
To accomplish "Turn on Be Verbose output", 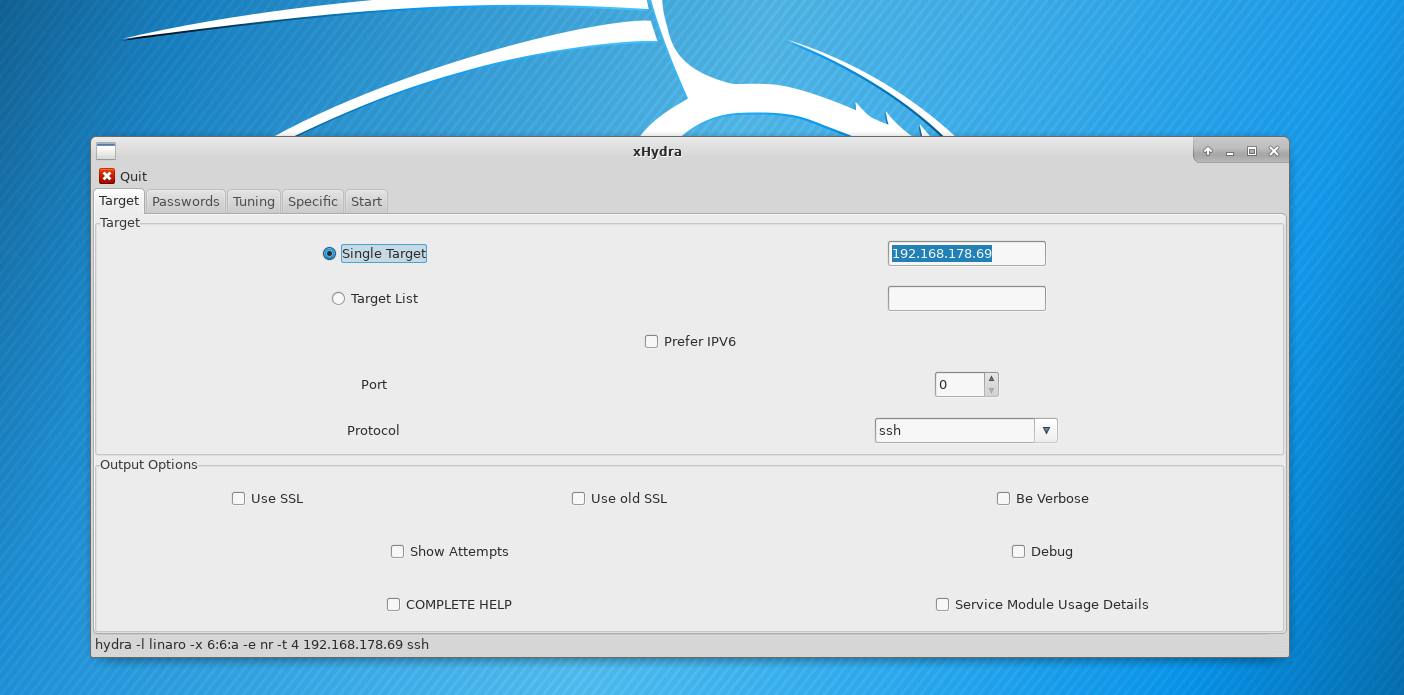I will coord(1003,498).
